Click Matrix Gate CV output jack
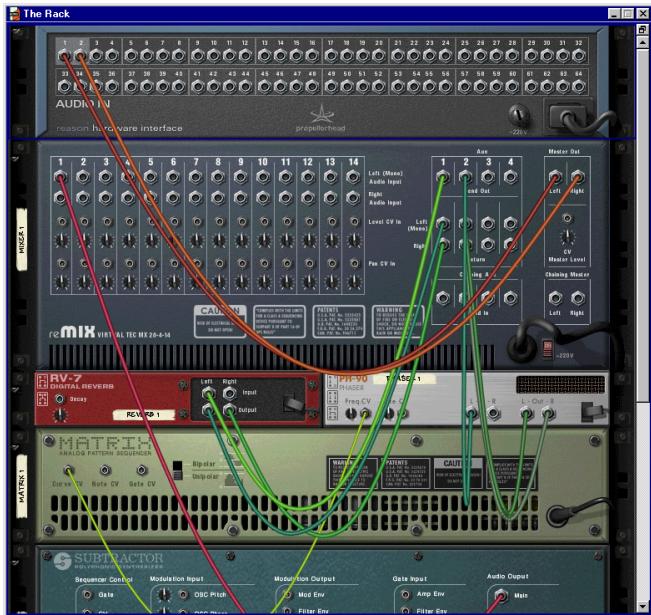The height and width of the screenshot is (615, 651). tap(142, 470)
